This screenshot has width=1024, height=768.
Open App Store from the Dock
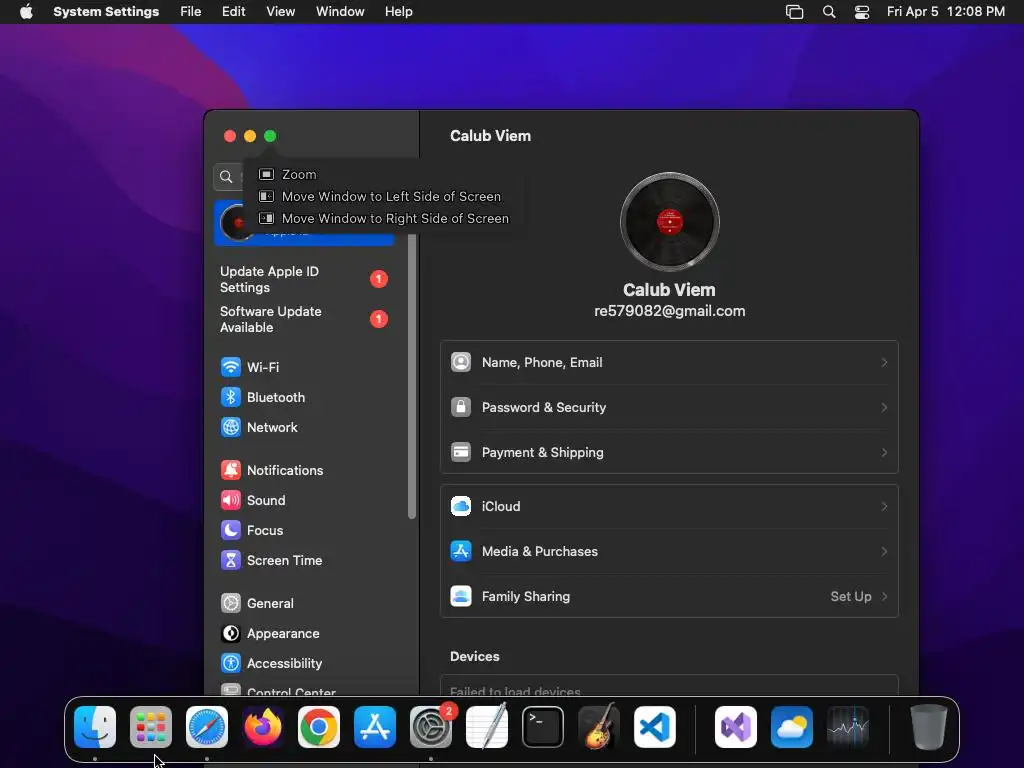point(375,727)
